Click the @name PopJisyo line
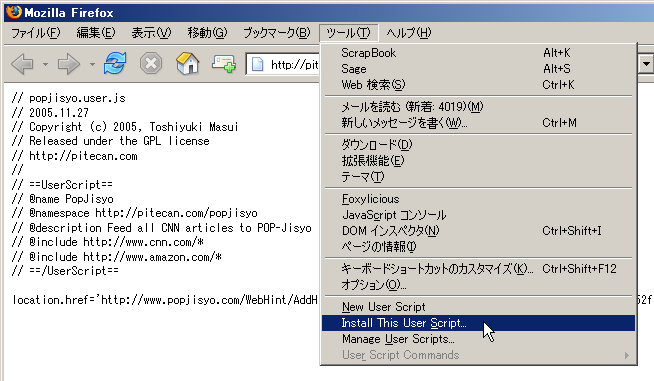The height and width of the screenshot is (381, 654). (x=63, y=199)
